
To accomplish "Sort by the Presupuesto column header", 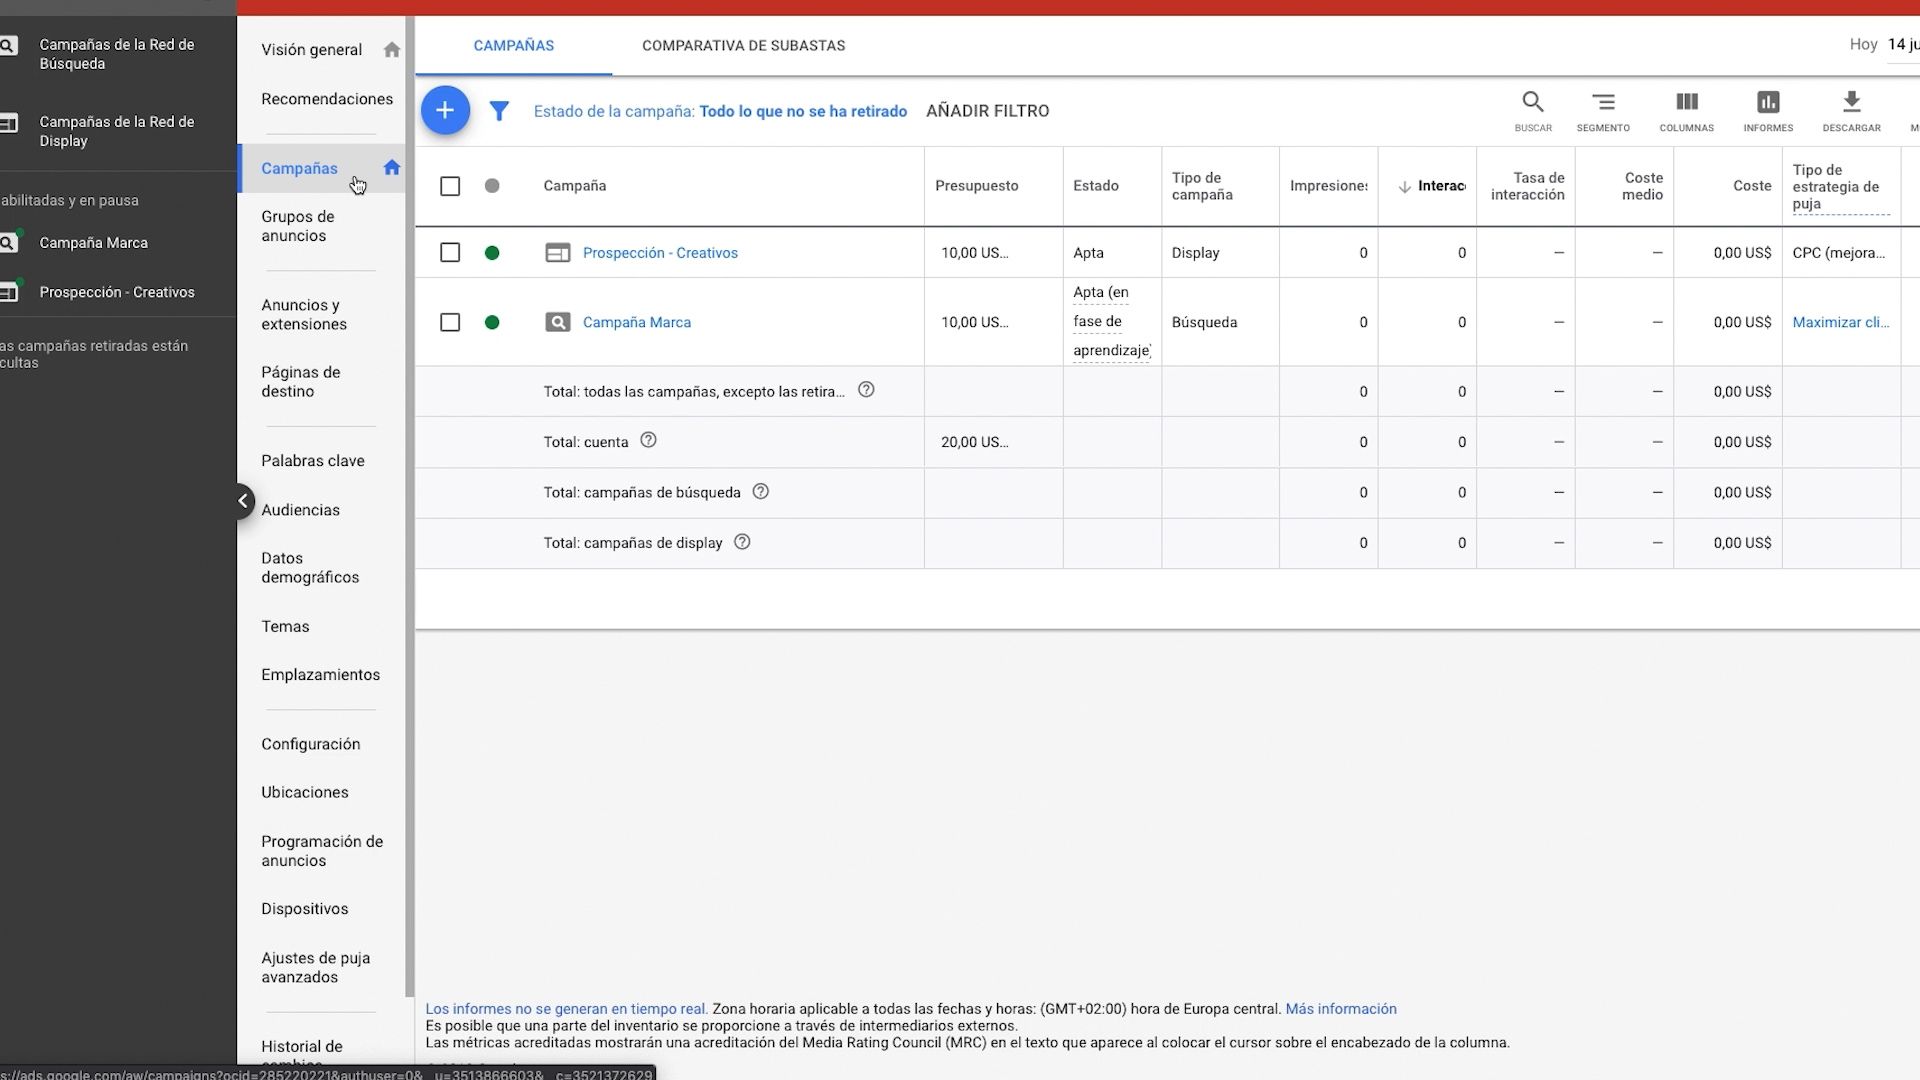I will pyautogui.click(x=977, y=186).
